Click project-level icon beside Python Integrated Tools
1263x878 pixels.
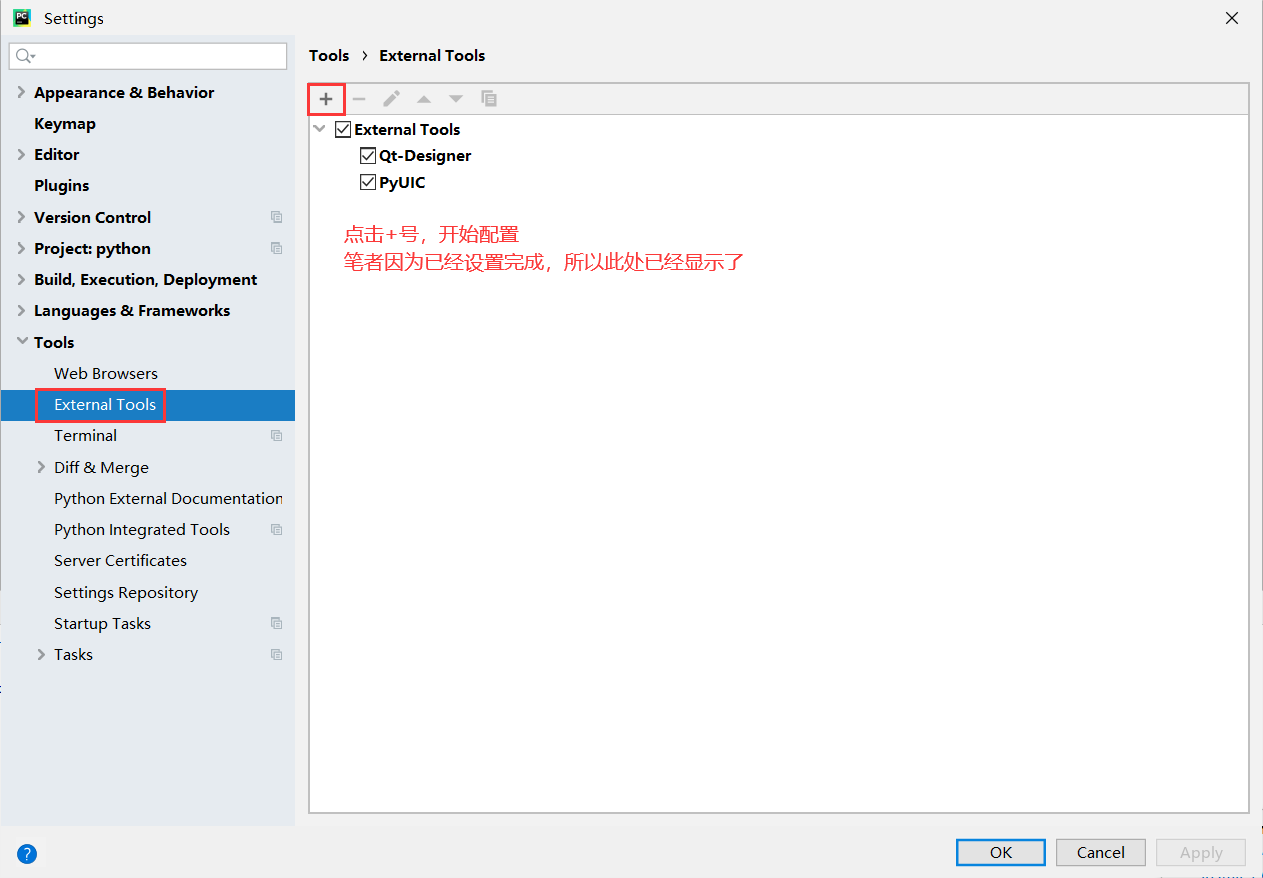(277, 530)
